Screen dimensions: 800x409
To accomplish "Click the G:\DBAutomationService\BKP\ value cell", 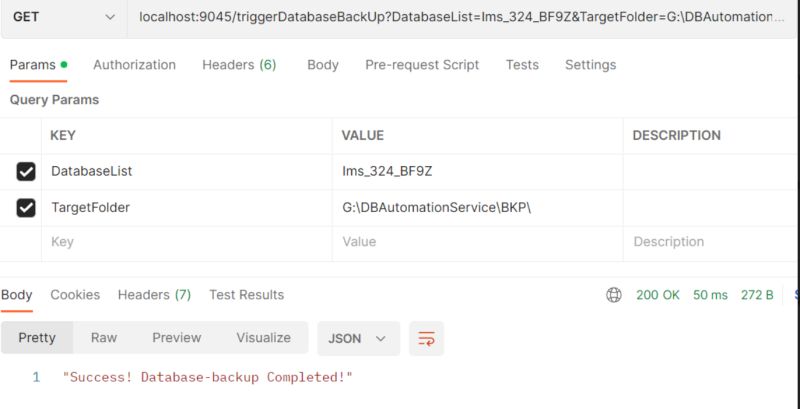I will pyautogui.click(x=478, y=208).
